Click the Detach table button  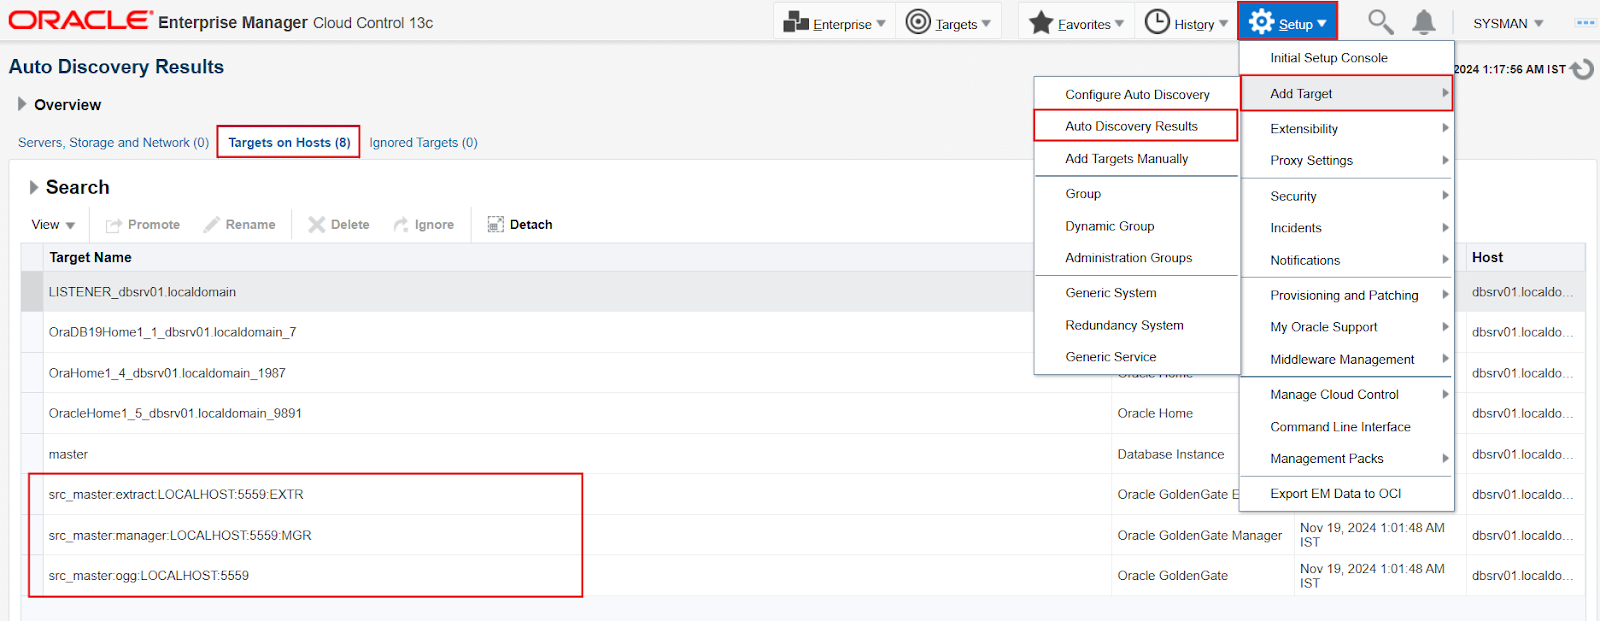point(520,224)
